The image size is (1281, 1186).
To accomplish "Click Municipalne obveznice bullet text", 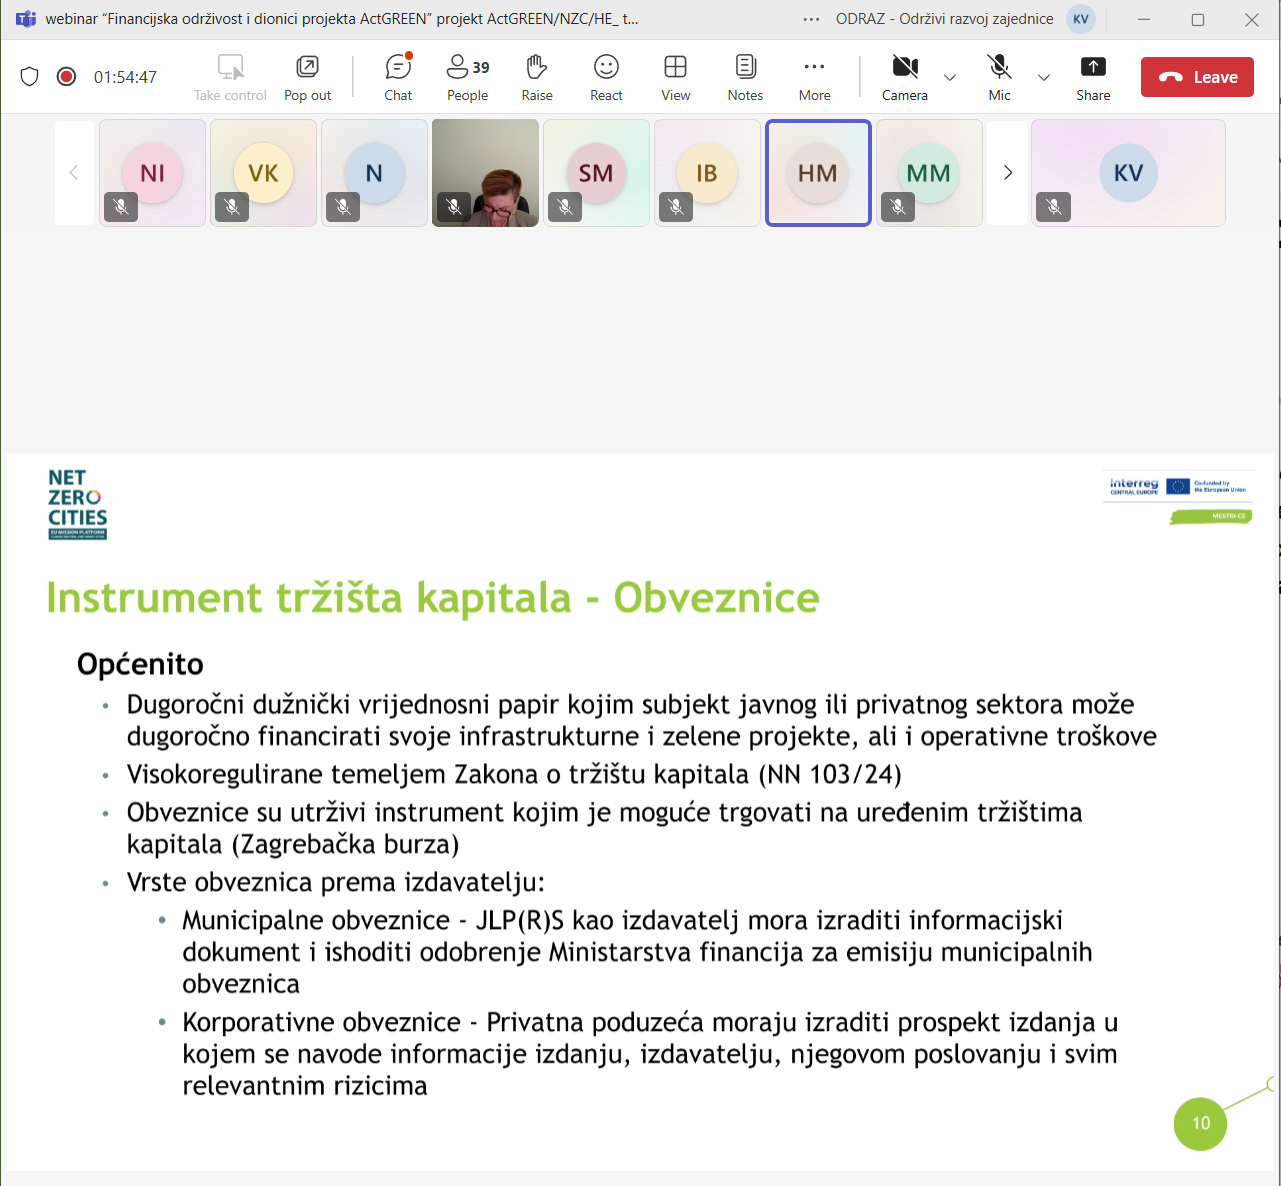I will 637,951.
